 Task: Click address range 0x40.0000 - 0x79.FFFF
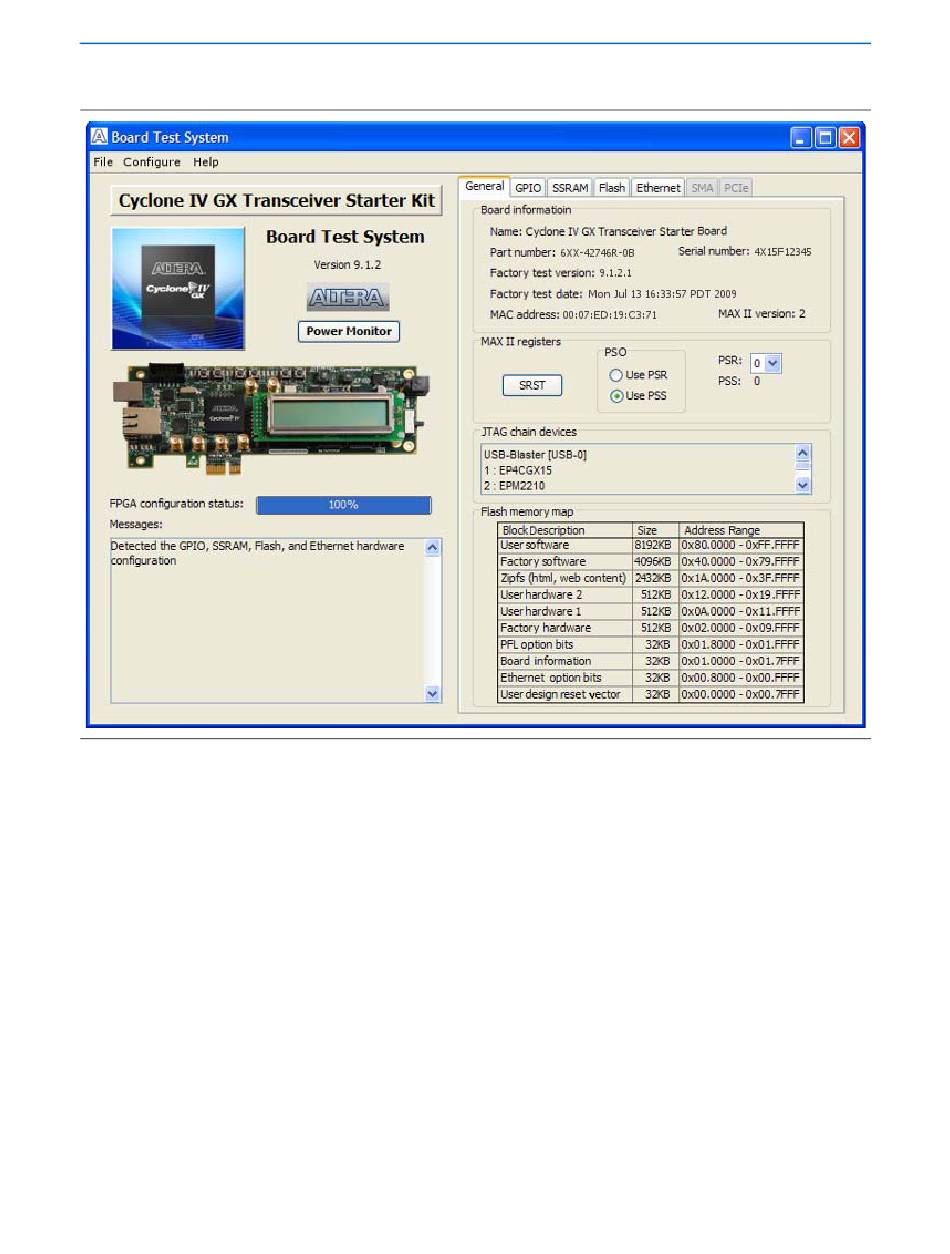point(741,562)
